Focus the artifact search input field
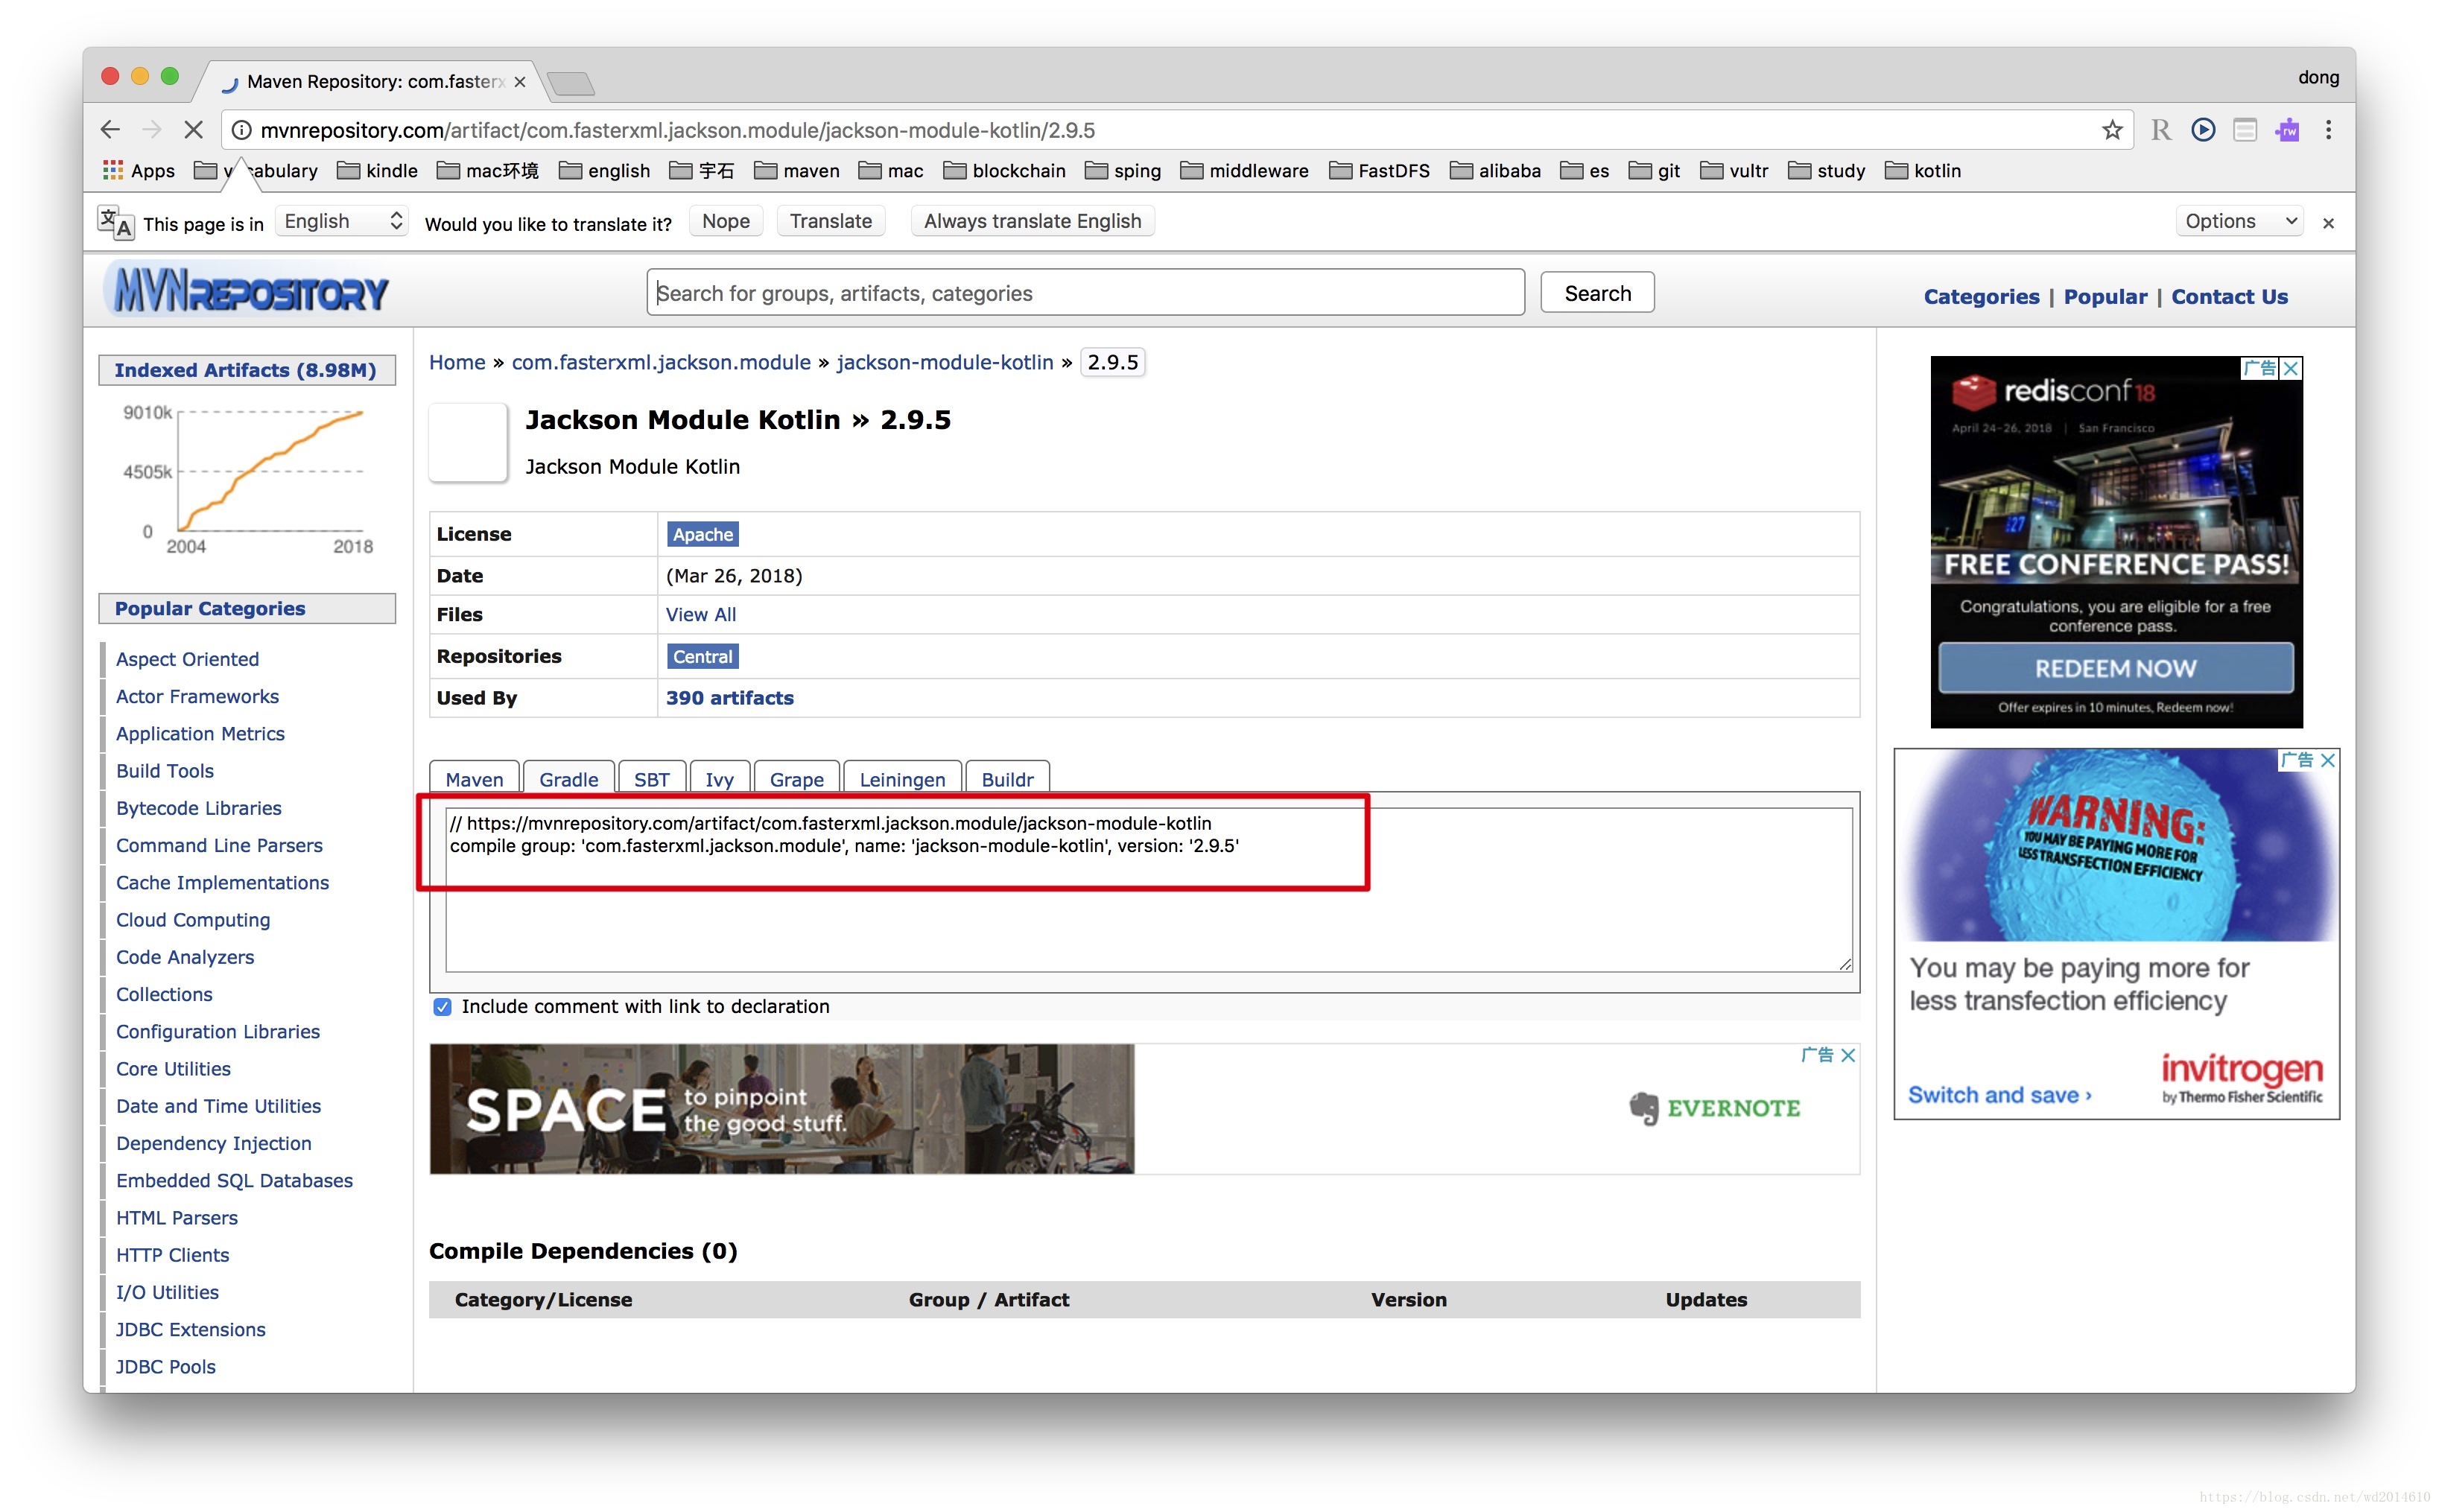 point(1085,293)
